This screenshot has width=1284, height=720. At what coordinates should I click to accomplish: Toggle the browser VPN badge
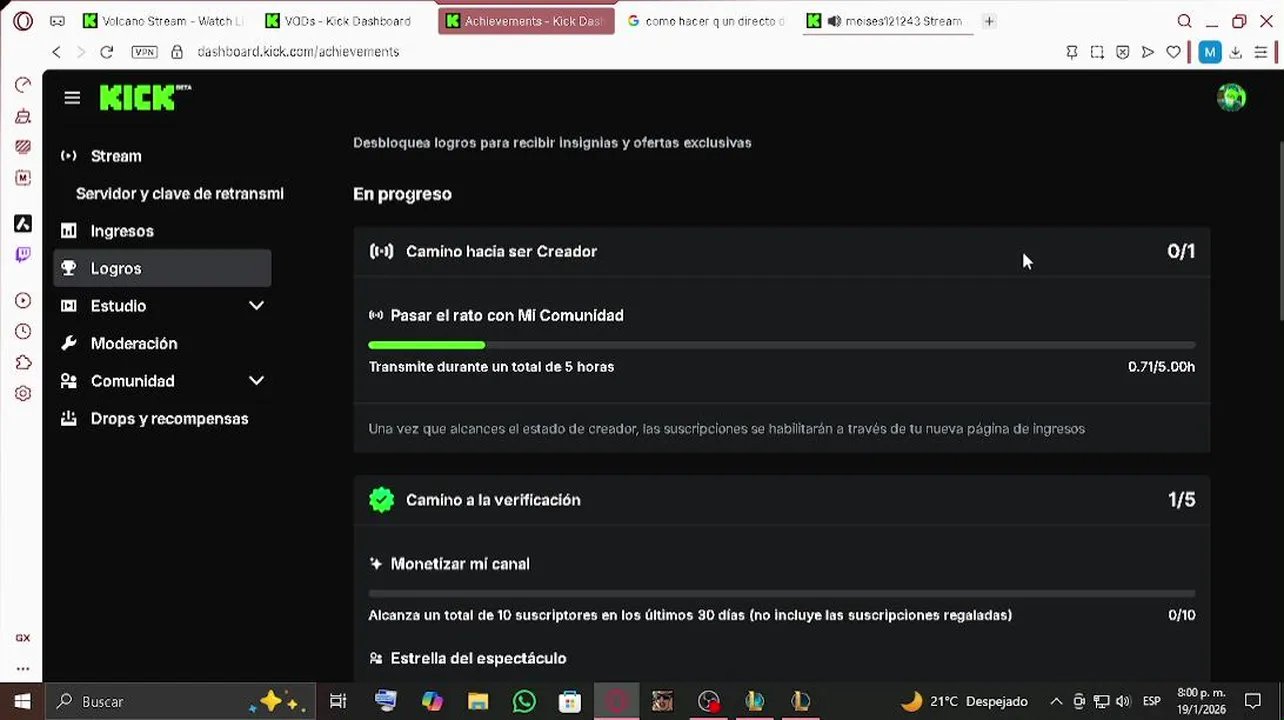(144, 52)
